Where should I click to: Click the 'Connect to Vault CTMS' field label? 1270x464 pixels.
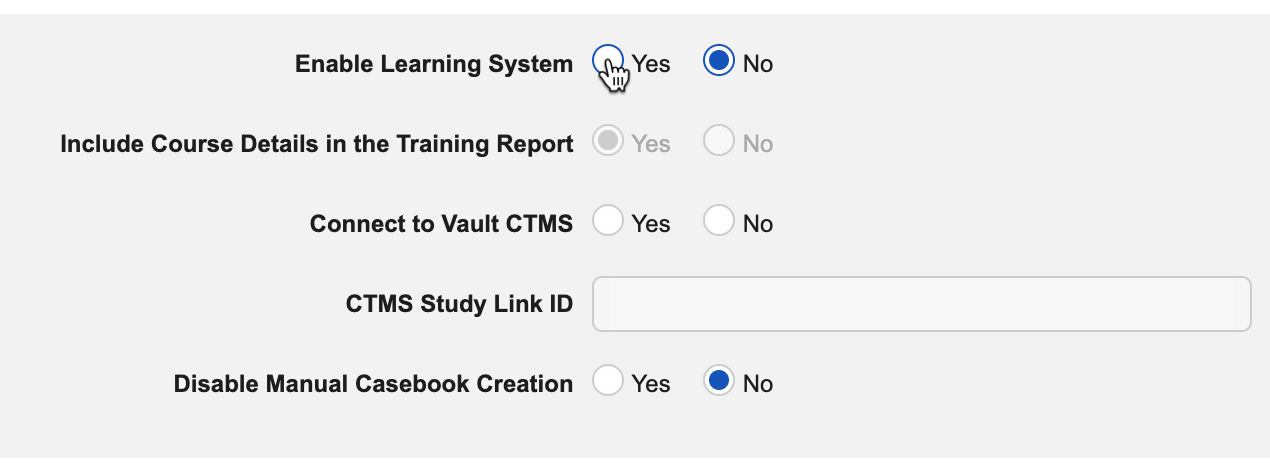click(441, 224)
